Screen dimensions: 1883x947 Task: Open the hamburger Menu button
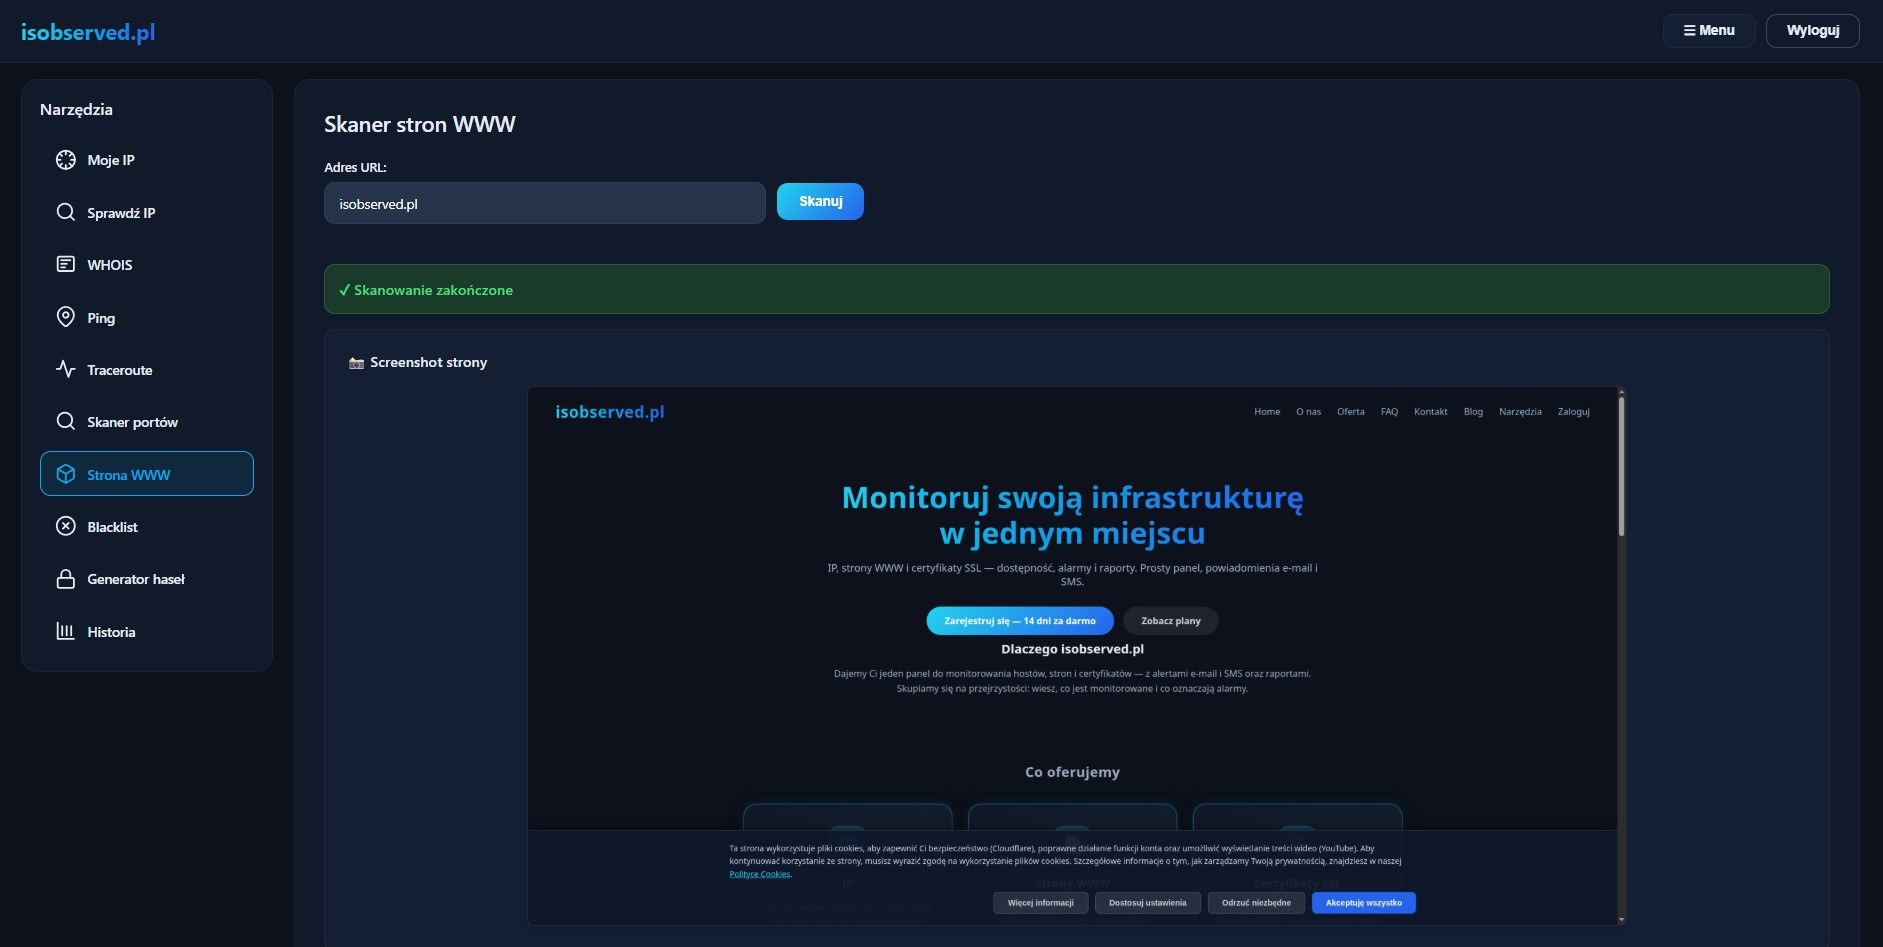[1709, 31]
